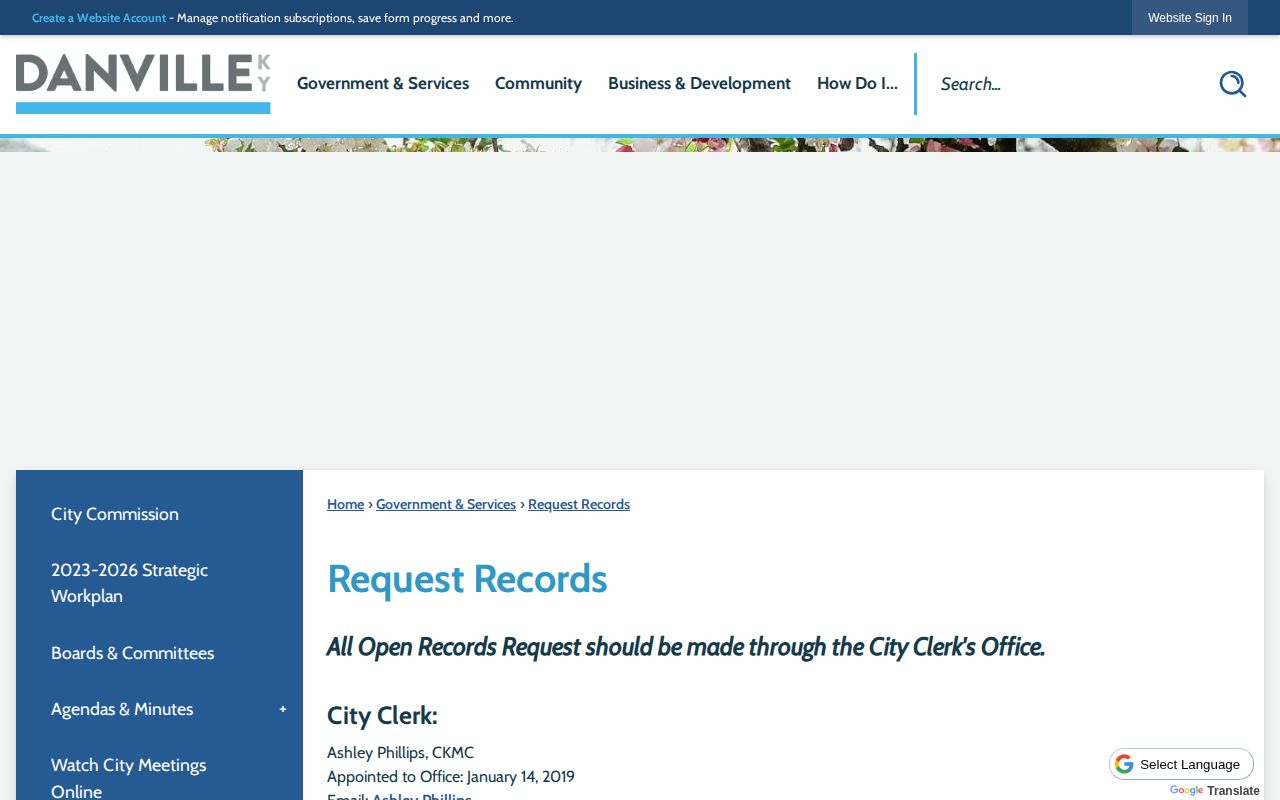This screenshot has height=800, width=1280.
Task: Click the Google G translate icon
Action: [x=1124, y=764]
